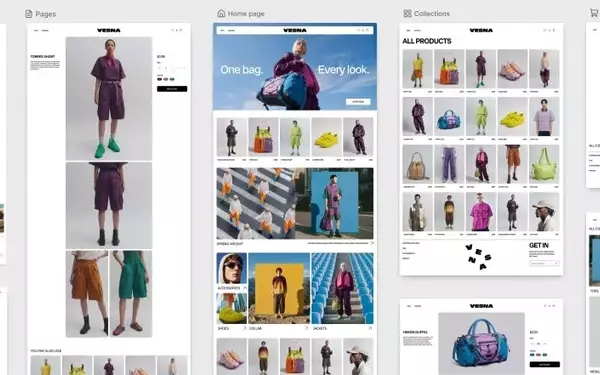
Task: Click the arrow icon next to COLLAB
Action: (306, 328)
